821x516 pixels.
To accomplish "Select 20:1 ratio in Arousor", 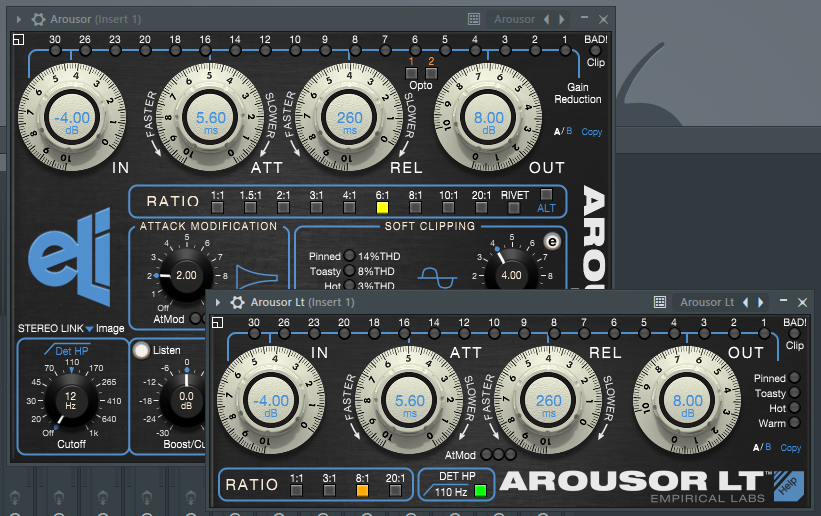I will (x=481, y=207).
